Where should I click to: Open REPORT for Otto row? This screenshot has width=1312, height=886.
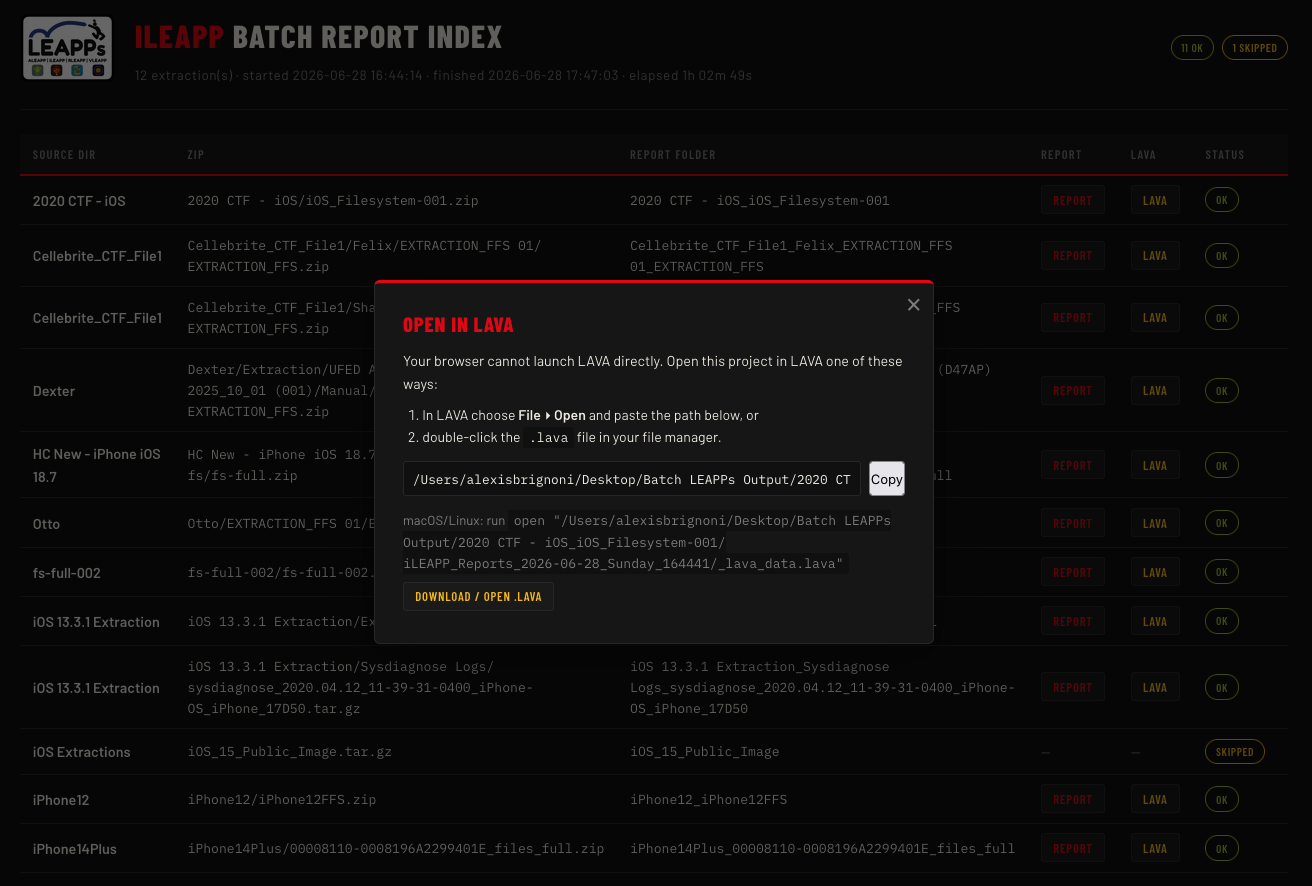[x=1072, y=523]
